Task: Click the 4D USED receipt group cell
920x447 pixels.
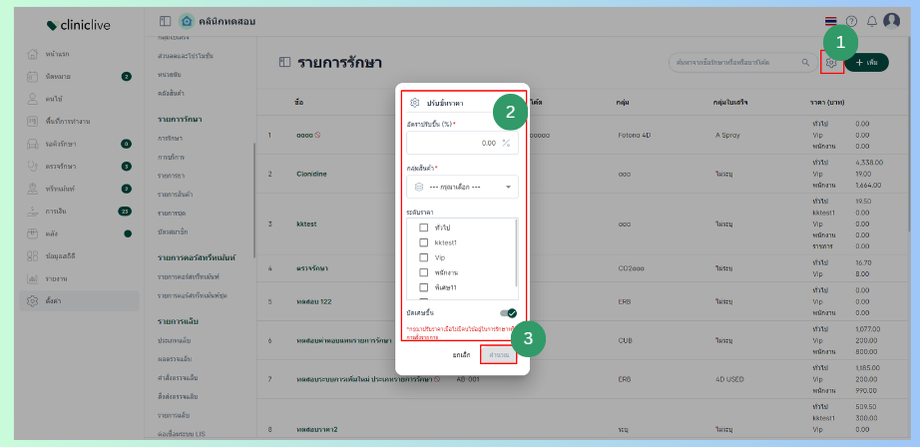Action: [729, 380]
